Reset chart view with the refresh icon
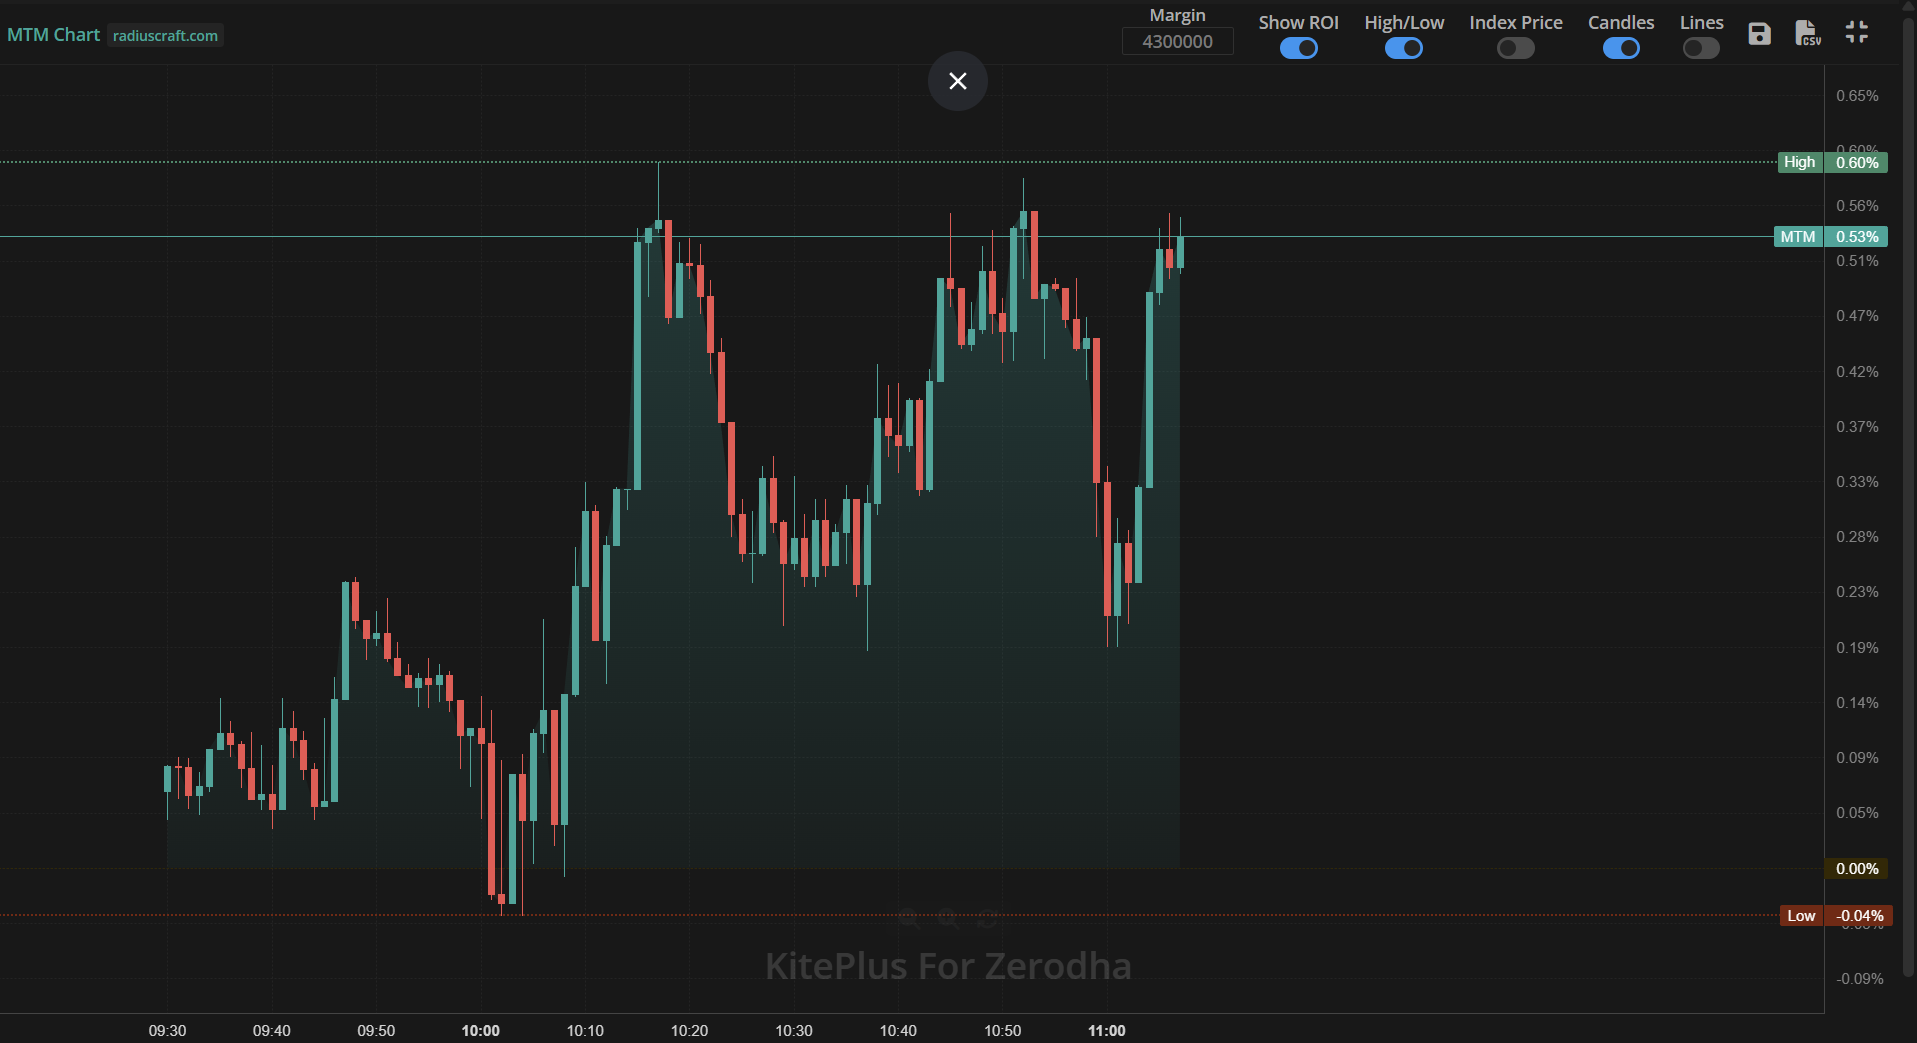Screen dimensions: 1917x1043 (987, 918)
